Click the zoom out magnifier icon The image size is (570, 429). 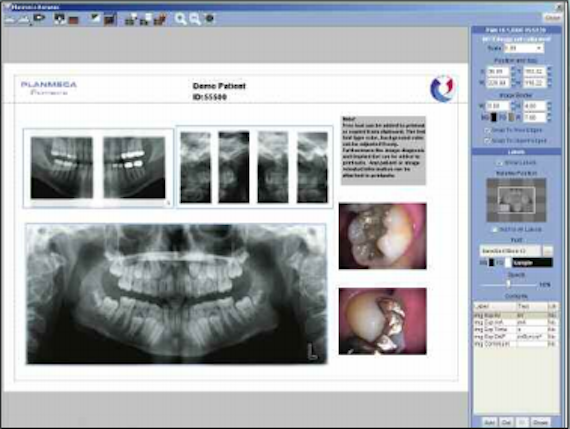point(195,19)
